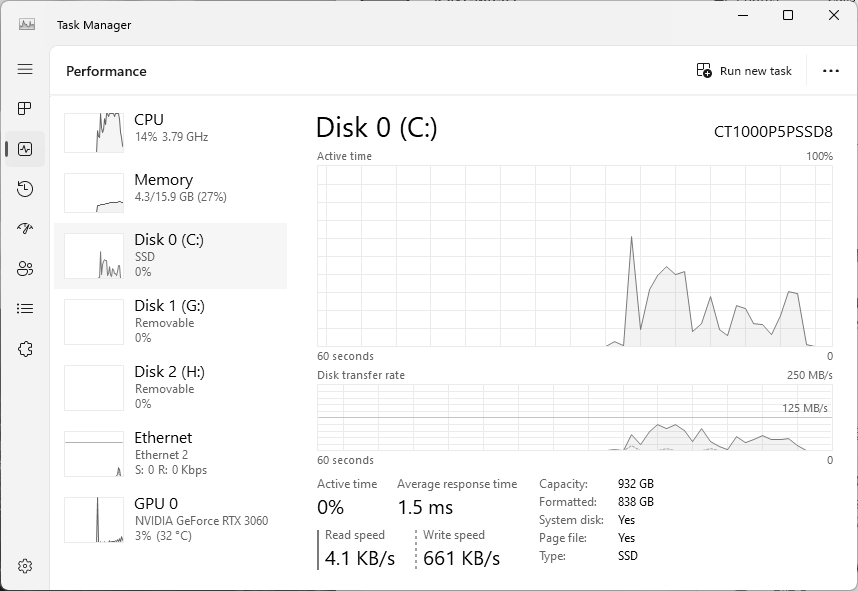Open the Services page
This screenshot has width=858, height=591.
(25, 349)
